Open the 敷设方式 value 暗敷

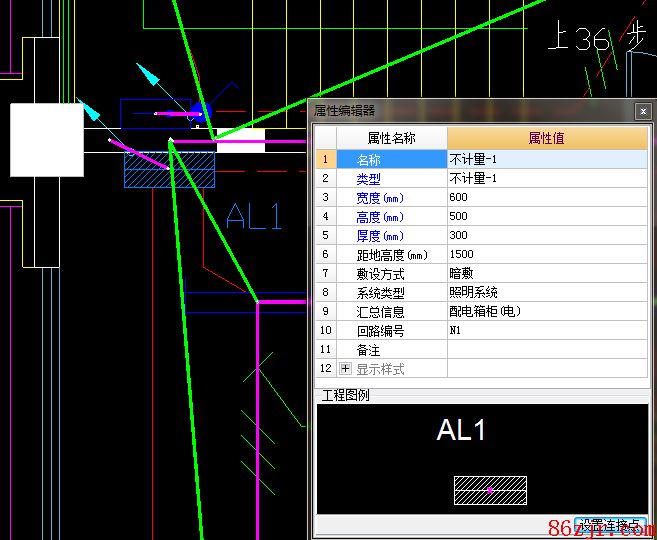tap(546, 273)
